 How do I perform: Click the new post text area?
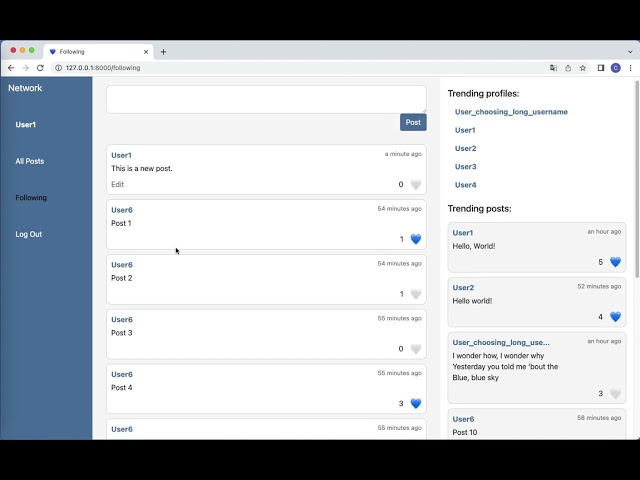click(x=267, y=99)
